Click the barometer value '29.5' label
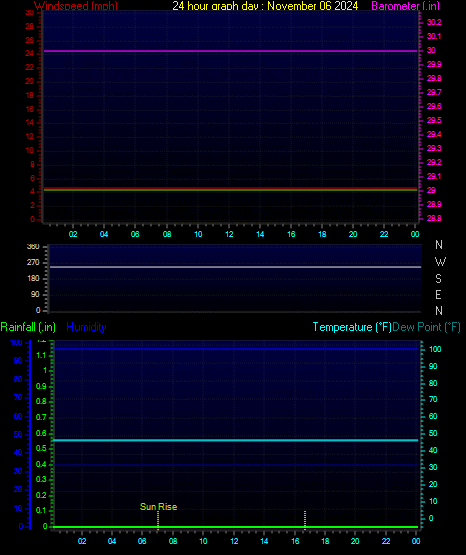Image resolution: width=466 pixels, height=555 pixels. [x=434, y=120]
